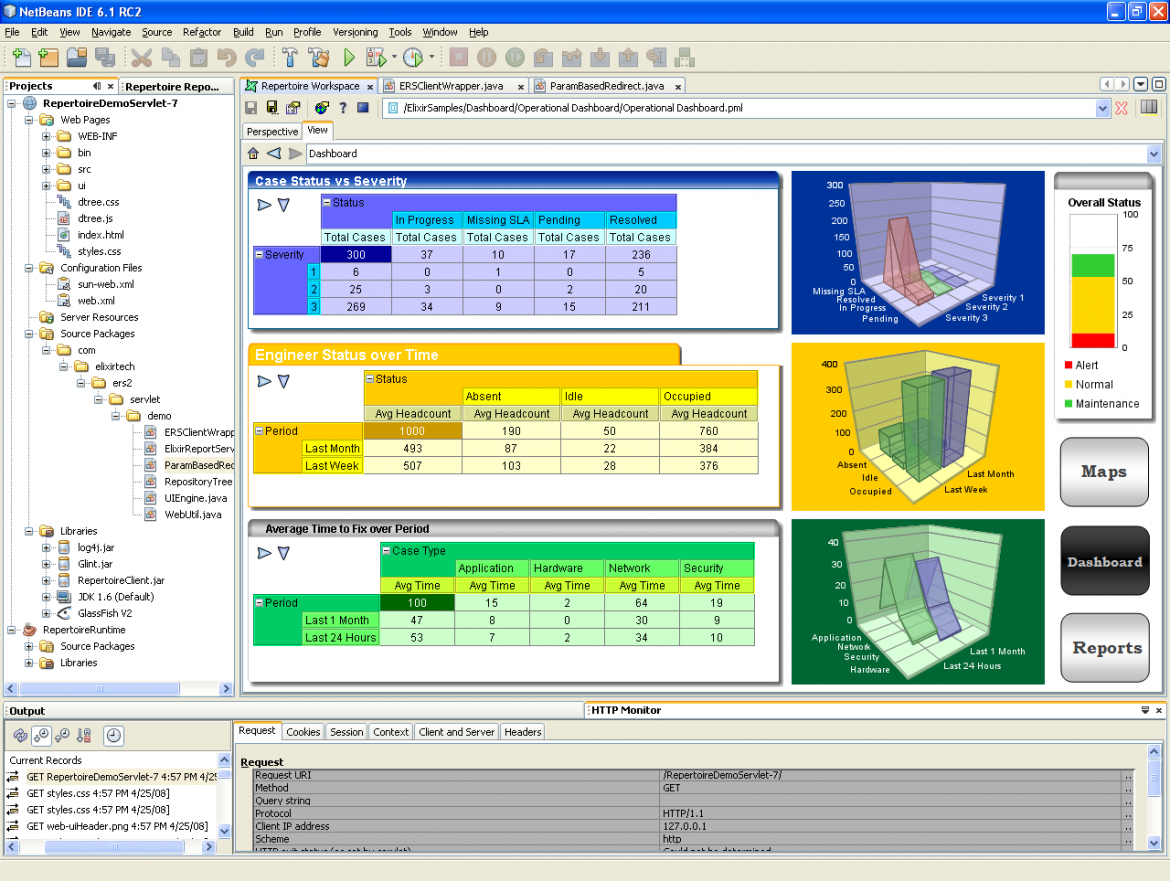Run the project with the green play icon
Screen dimensions: 1170x881
pos(348,58)
